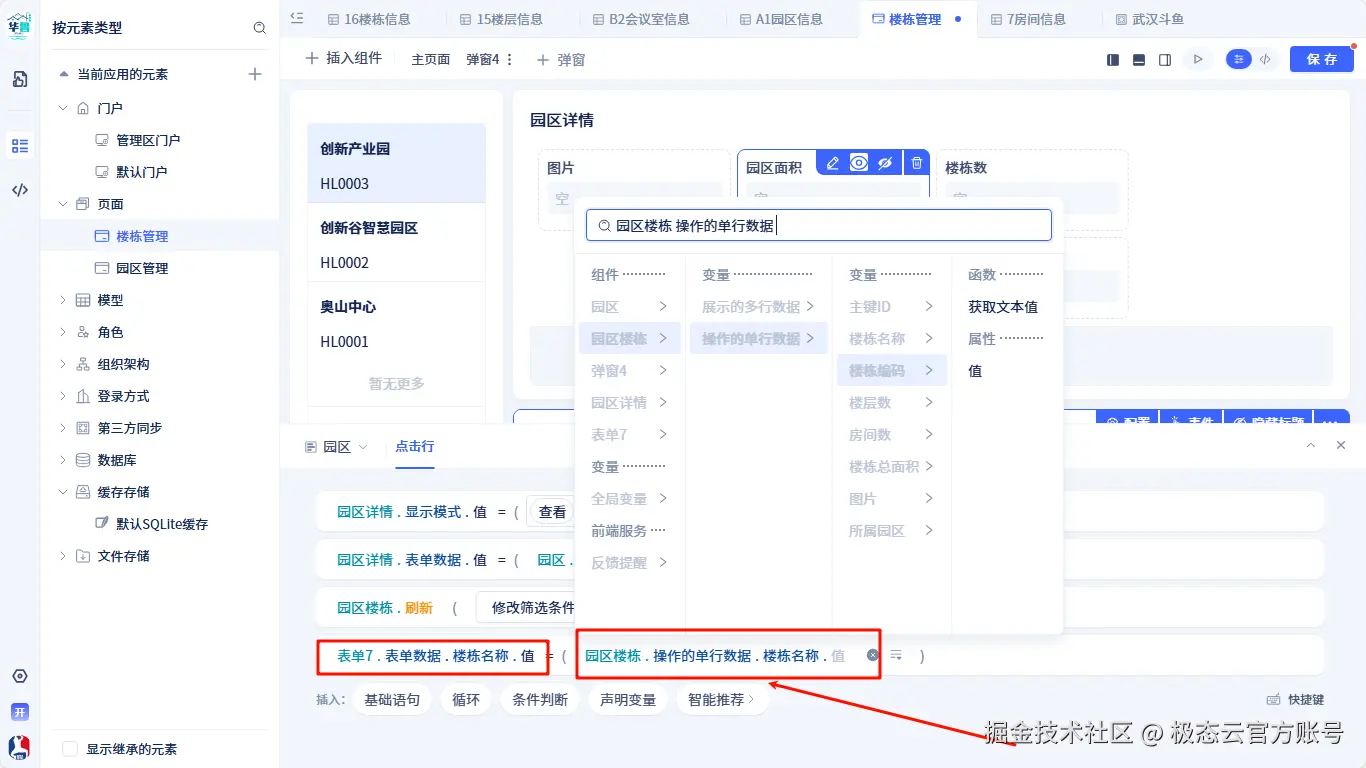This screenshot has width=1366, height=768.
Task: Expand the 组织架构 tree node
Action: click(x=63, y=364)
